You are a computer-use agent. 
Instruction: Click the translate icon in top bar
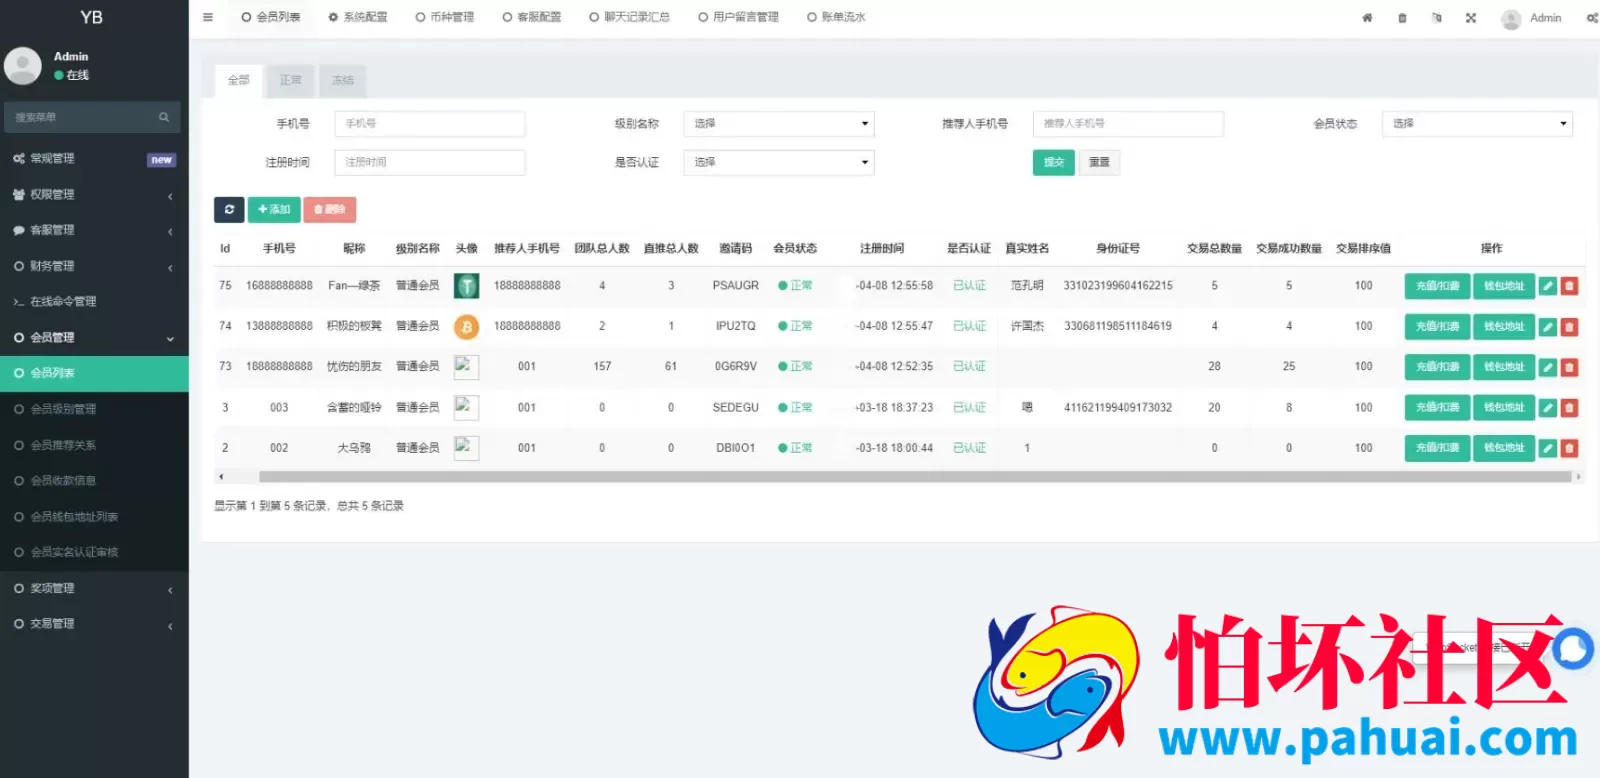1437,18
